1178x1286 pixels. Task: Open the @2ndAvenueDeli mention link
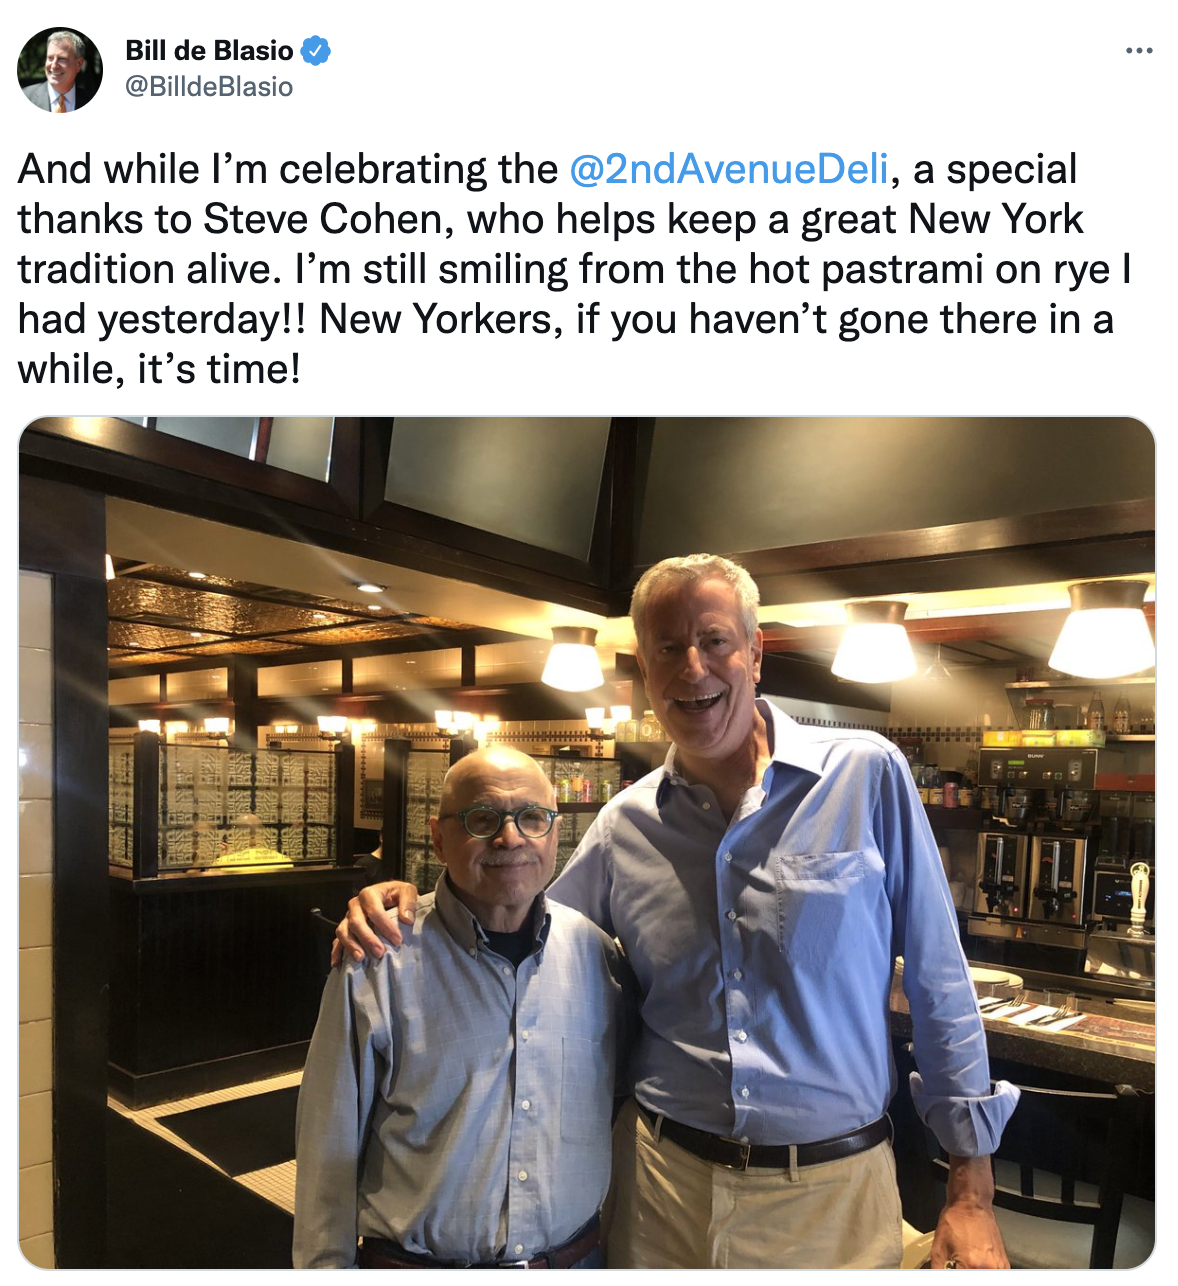pyautogui.click(x=729, y=169)
